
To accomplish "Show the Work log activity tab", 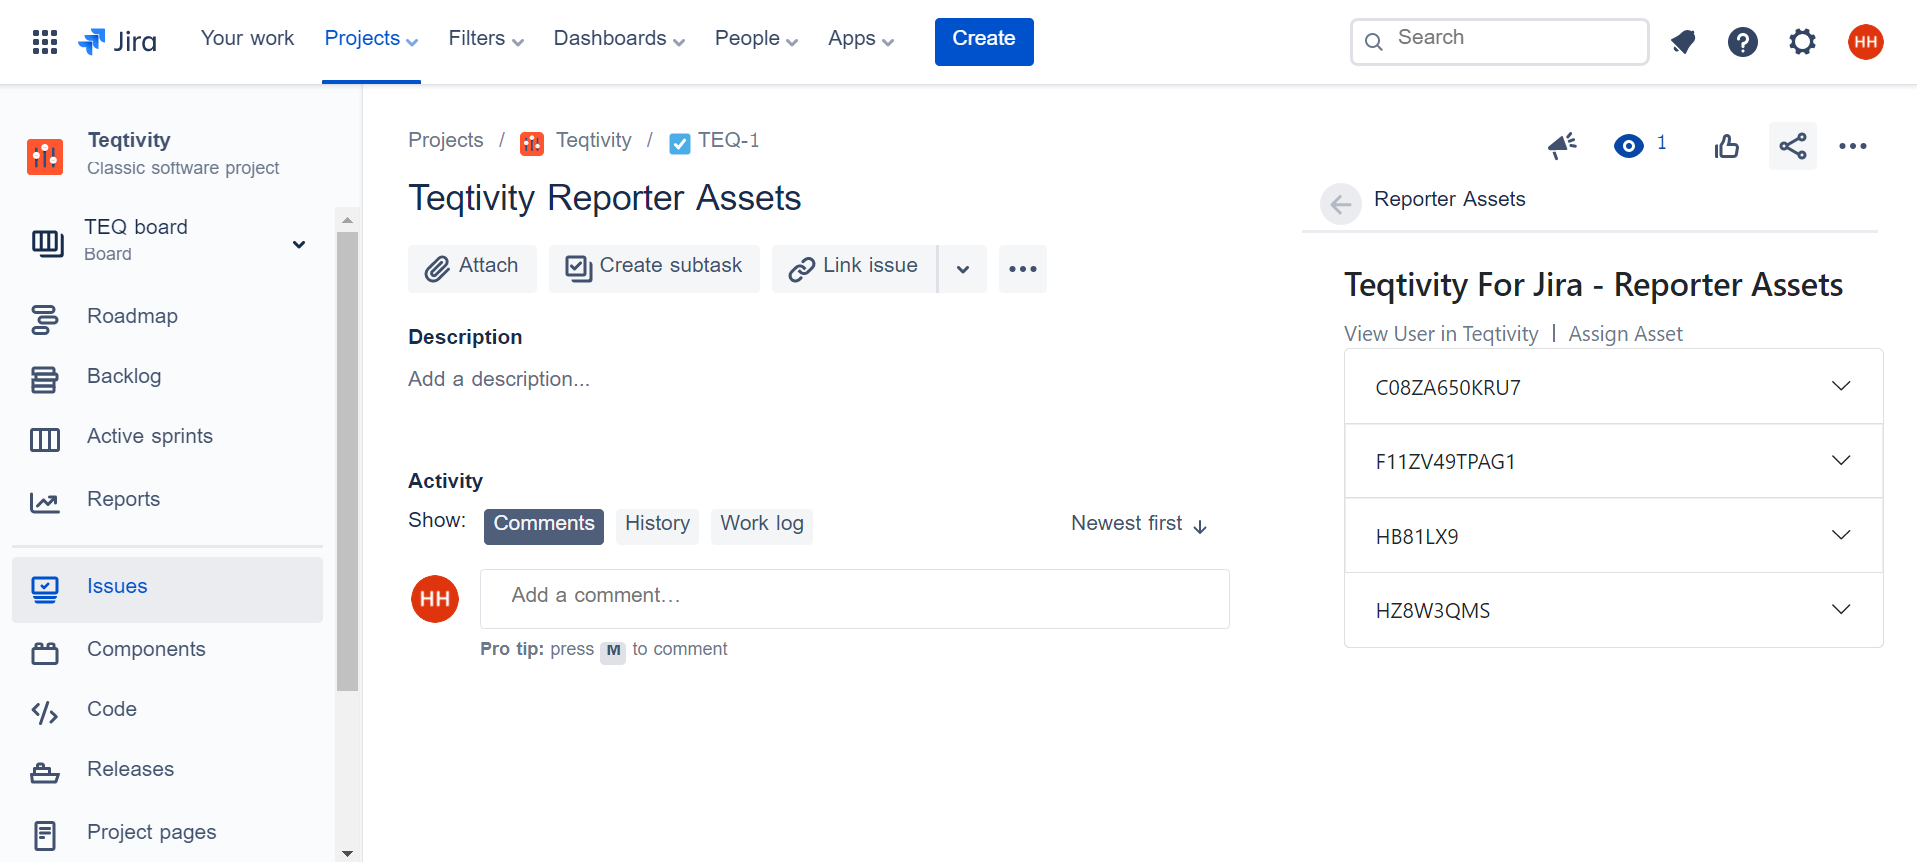I will click(x=762, y=526).
